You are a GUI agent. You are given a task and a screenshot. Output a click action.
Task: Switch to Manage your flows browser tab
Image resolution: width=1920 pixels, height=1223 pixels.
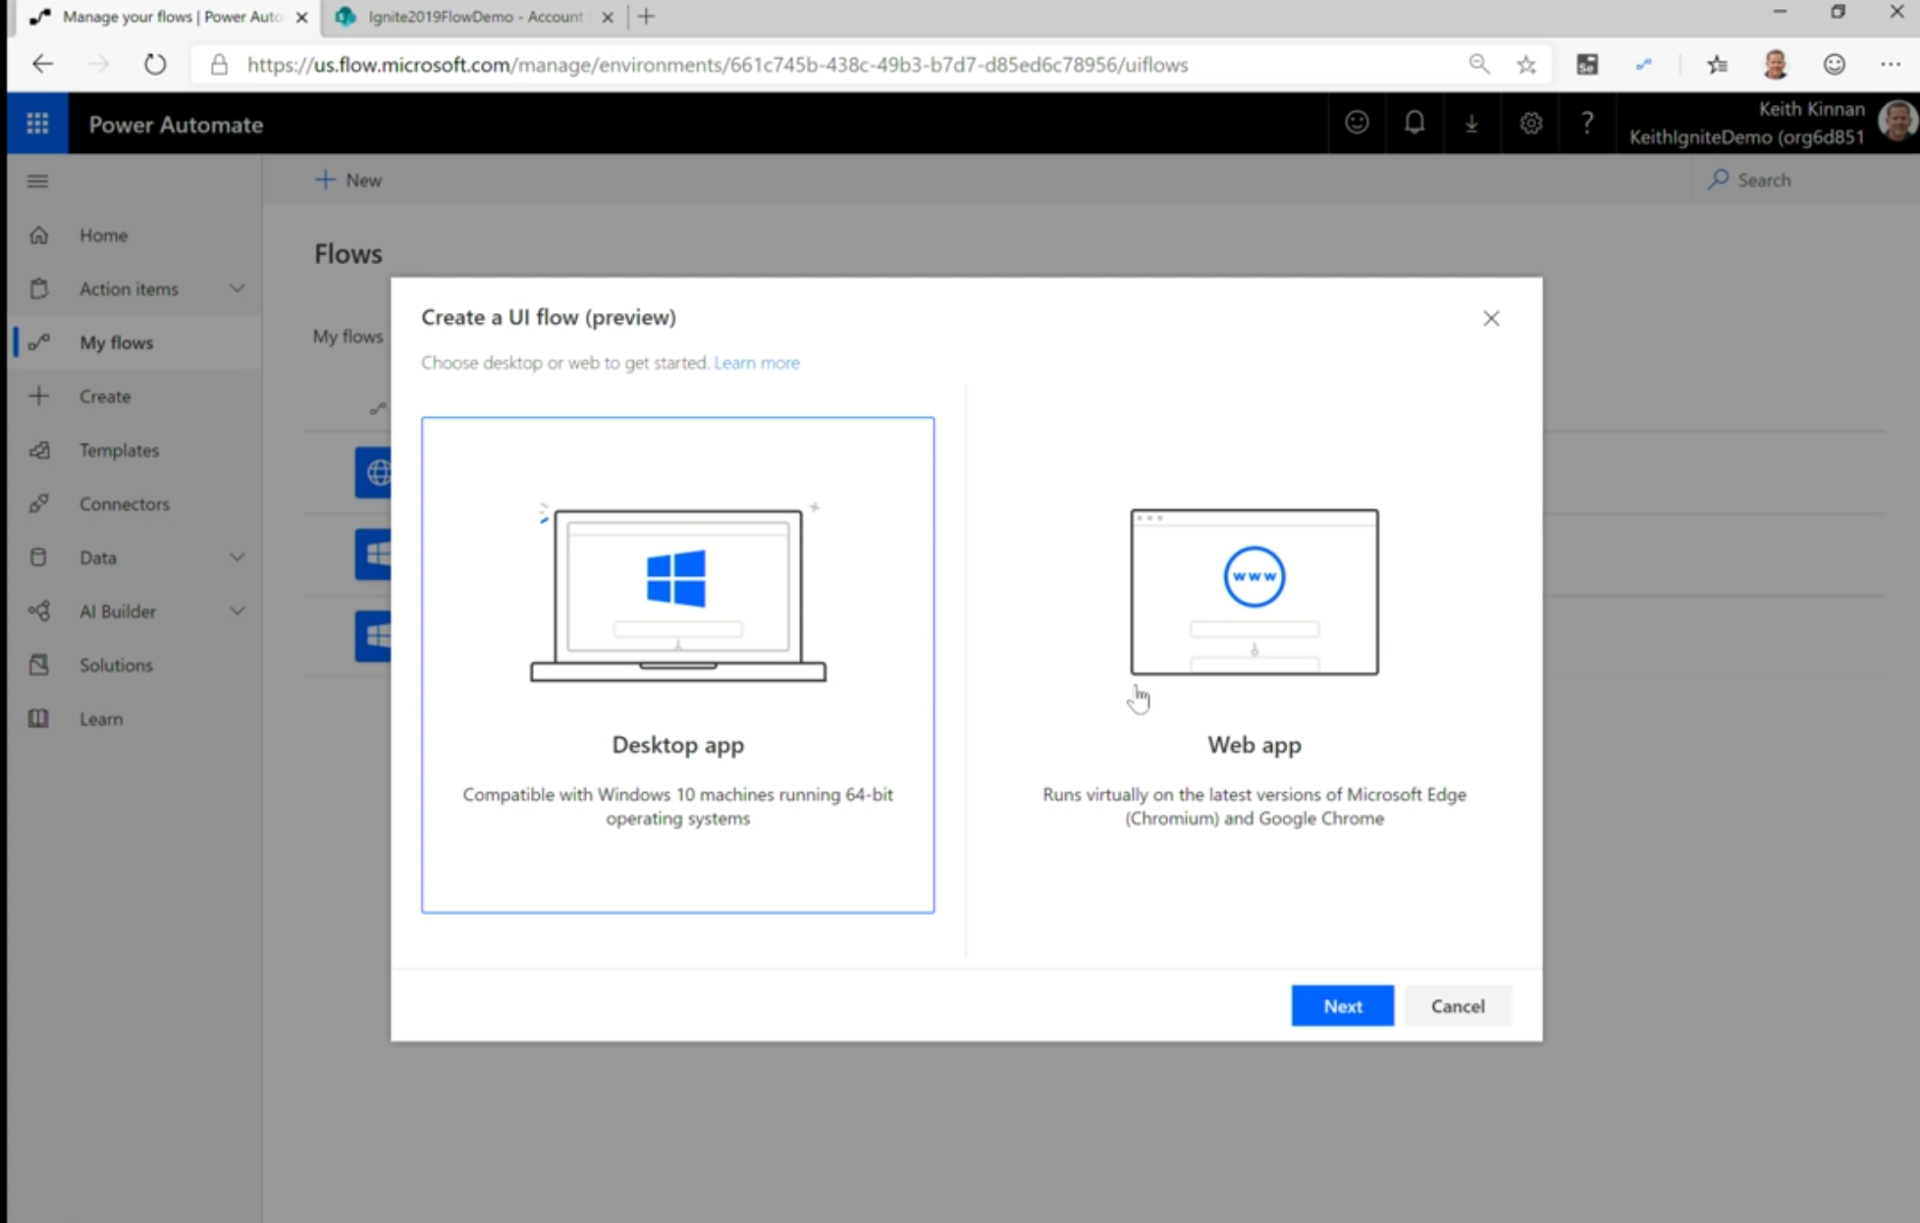pyautogui.click(x=165, y=17)
